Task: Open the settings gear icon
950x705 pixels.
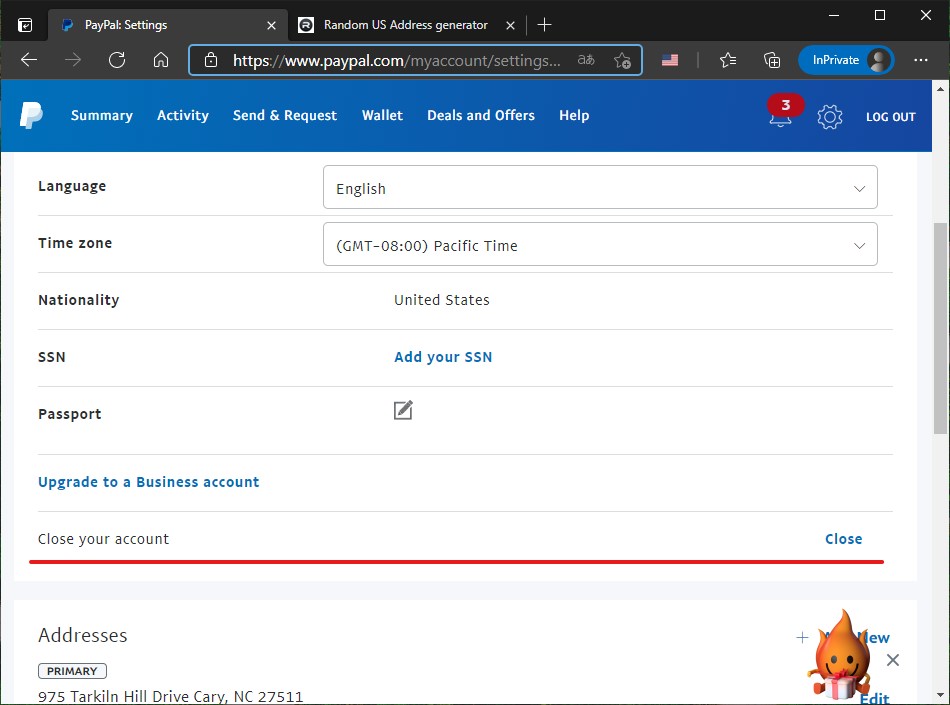Action: click(x=829, y=117)
